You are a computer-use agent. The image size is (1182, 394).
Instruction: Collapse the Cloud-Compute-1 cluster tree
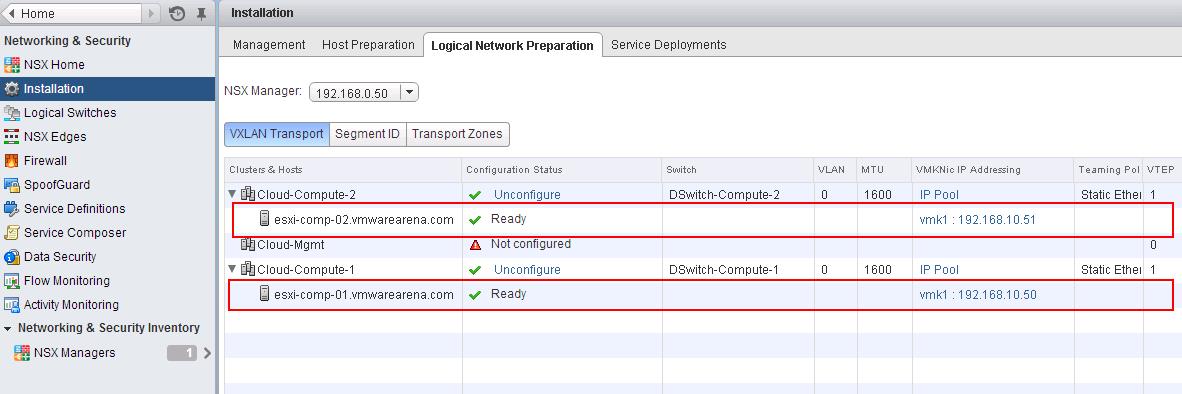[x=232, y=269]
